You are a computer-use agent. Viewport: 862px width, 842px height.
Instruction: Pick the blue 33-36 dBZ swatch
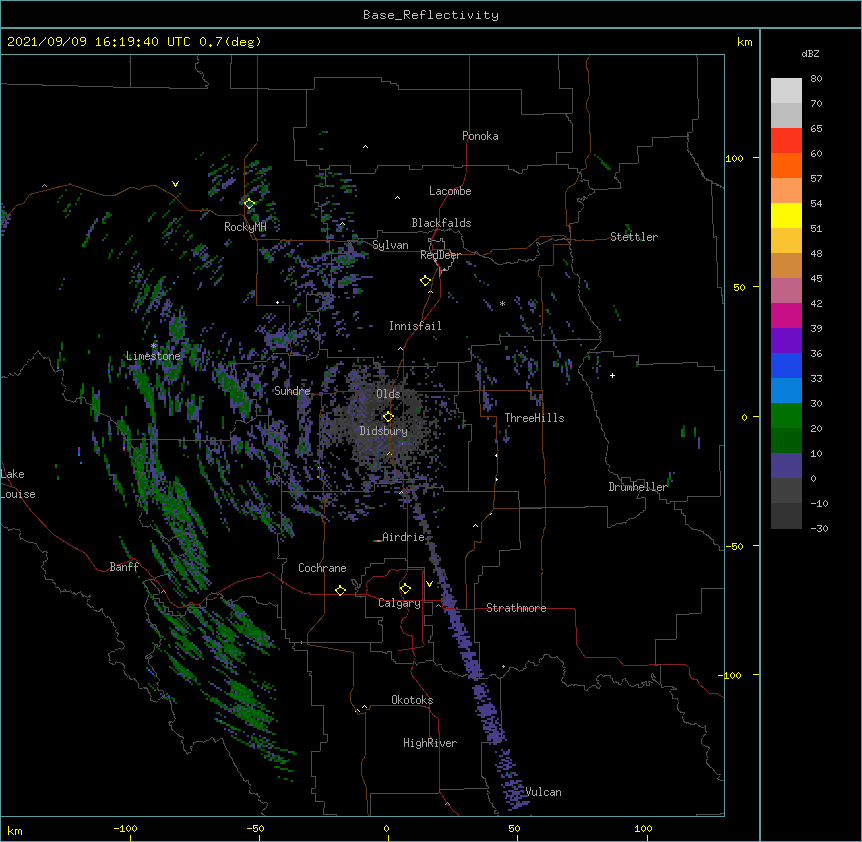[x=786, y=366]
